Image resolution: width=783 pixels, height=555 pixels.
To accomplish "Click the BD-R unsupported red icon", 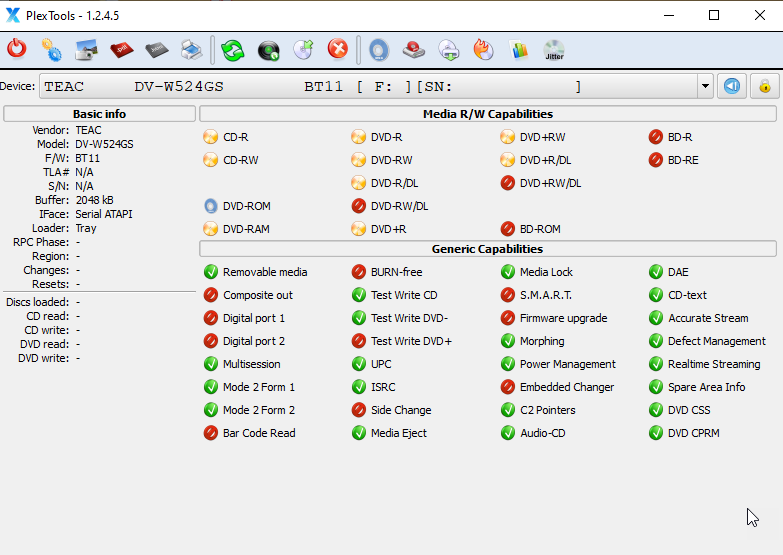I will pyautogui.click(x=656, y=137).
